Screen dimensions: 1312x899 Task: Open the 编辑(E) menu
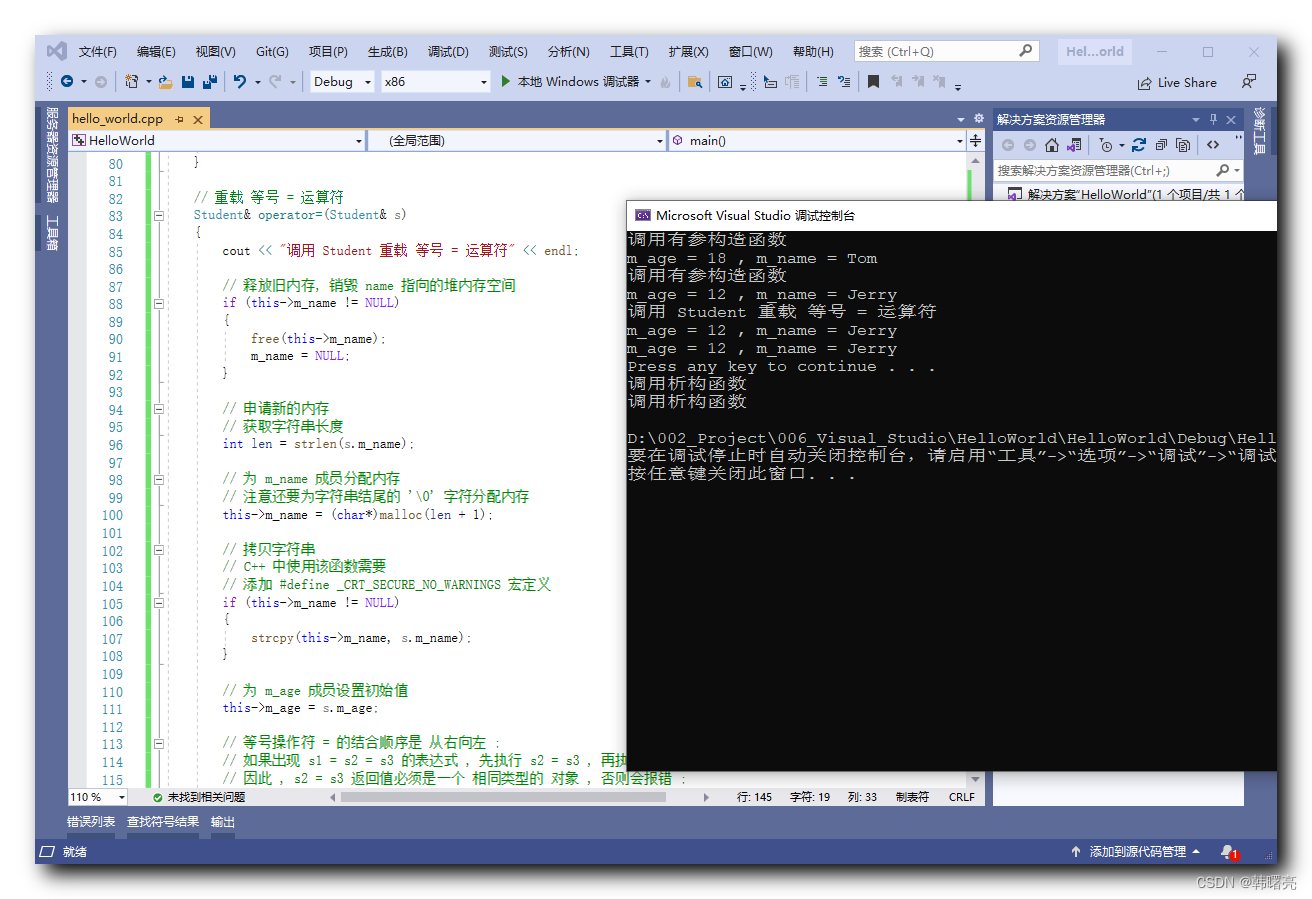pyautogui.click(x=156, y=52)
